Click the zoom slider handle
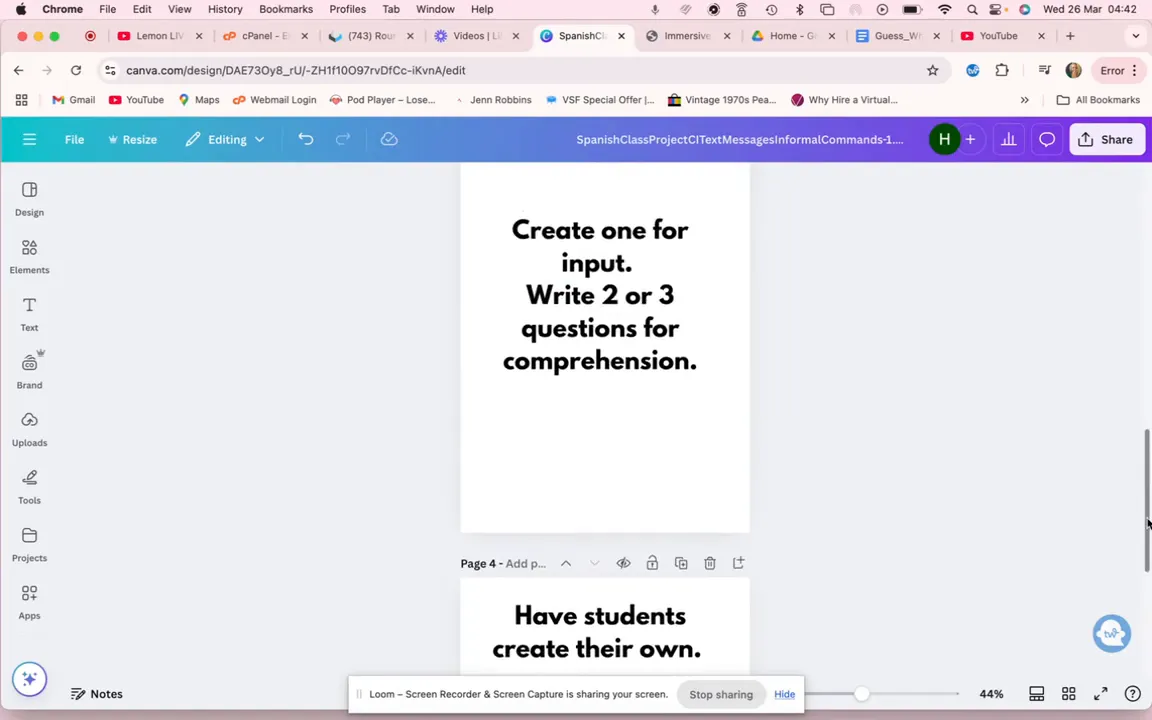This screenshot has height=720, width=1152. pyautogui.click(x=861, y=694)
